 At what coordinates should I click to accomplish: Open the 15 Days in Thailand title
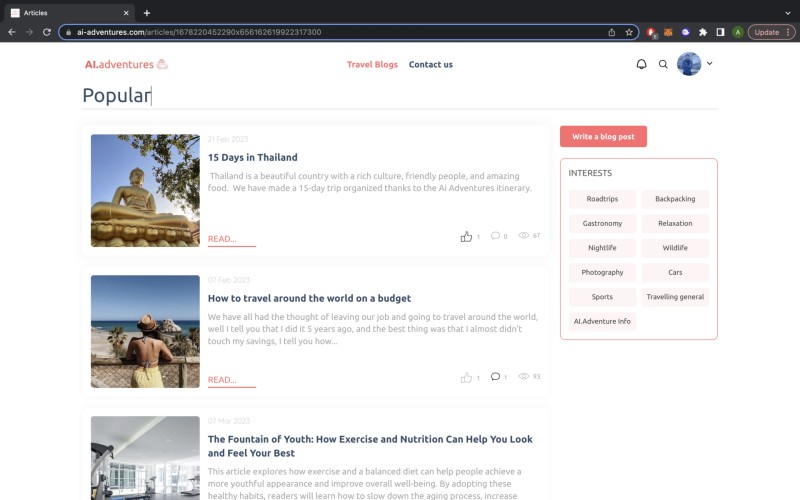point(253,157)
